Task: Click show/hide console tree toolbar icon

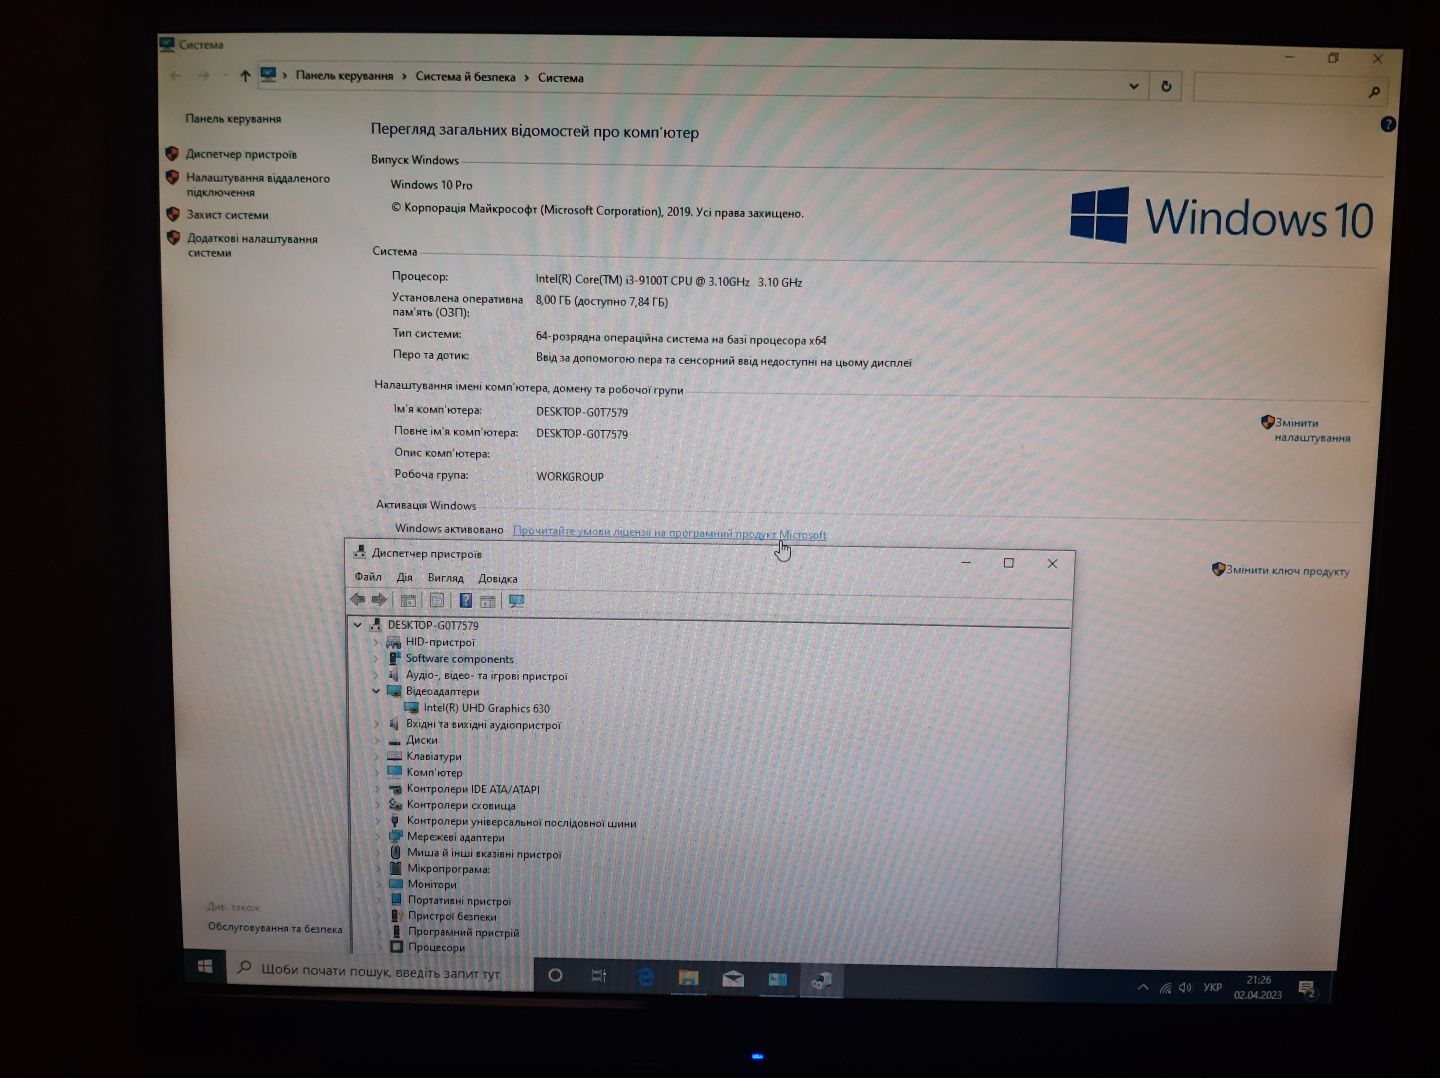Action: point(408,601)
